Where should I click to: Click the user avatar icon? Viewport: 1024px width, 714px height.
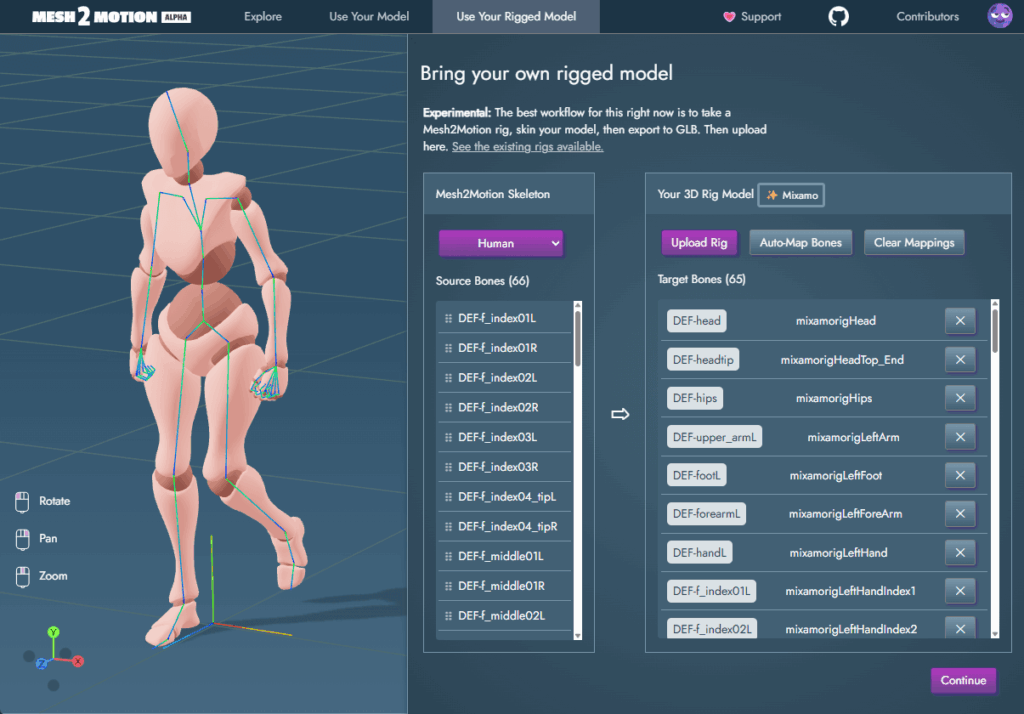click(x=999, y=15)
